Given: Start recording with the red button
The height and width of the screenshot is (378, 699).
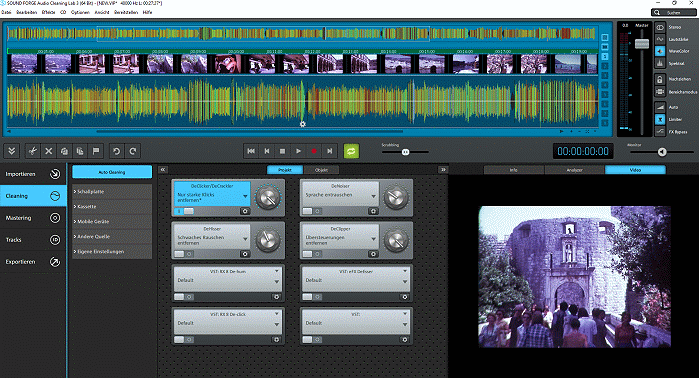Looking at the screenshot, I should pos(314,151).
